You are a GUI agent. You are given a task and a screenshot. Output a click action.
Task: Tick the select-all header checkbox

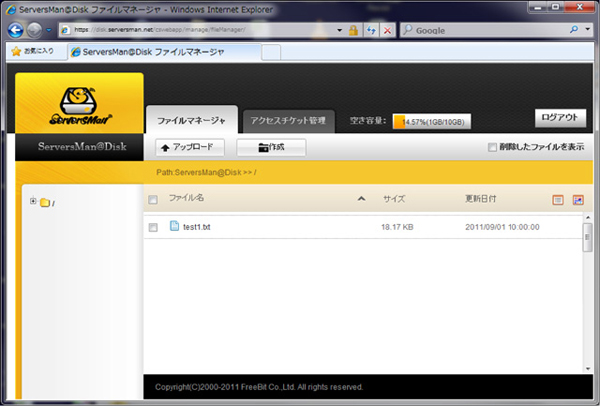pyautogui.click(x=153, y=200)
